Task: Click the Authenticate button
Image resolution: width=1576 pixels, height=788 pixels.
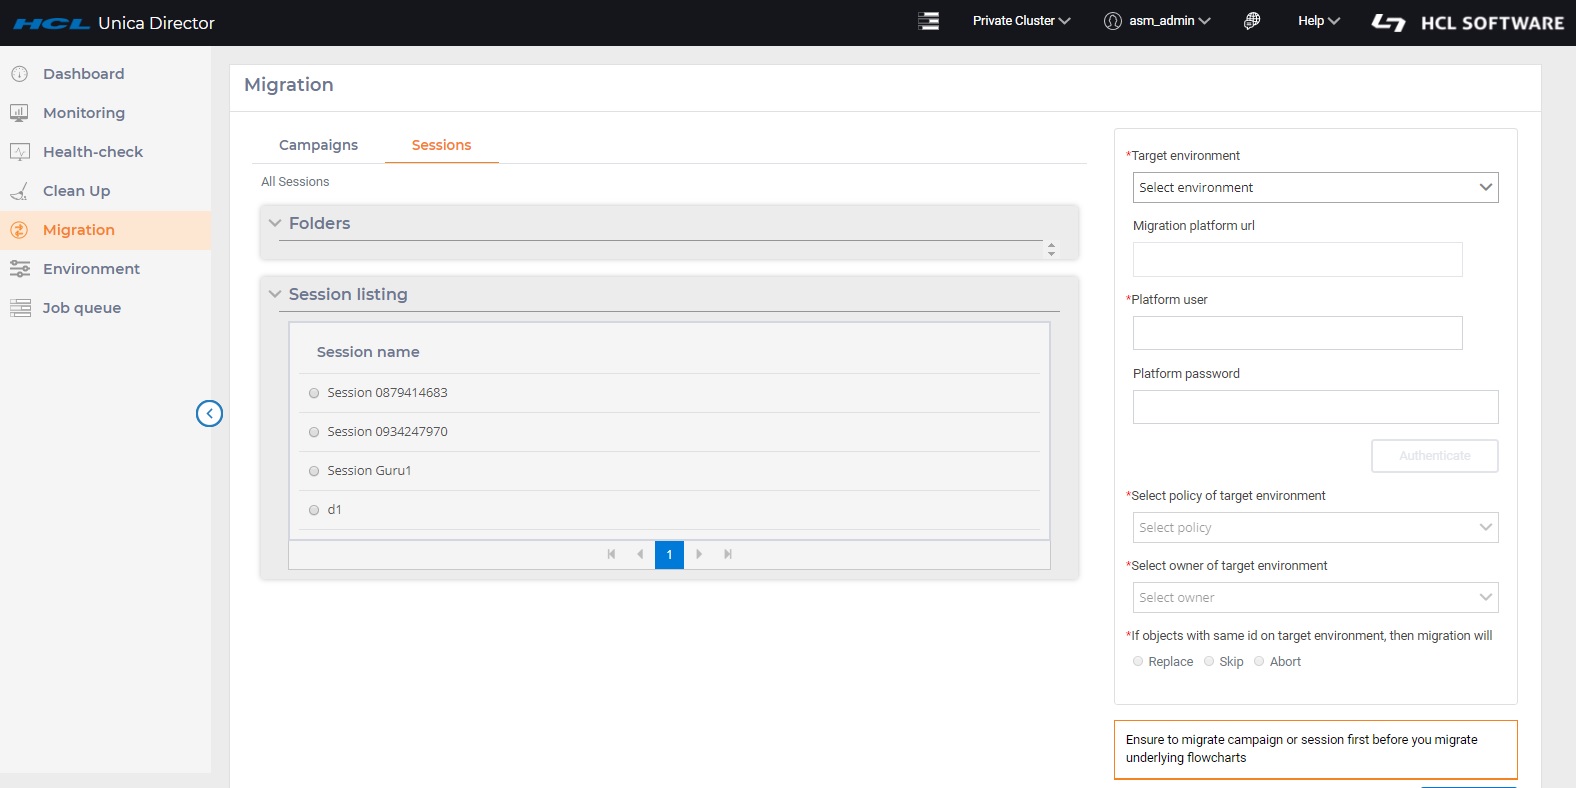Action: click(1434, 456)
